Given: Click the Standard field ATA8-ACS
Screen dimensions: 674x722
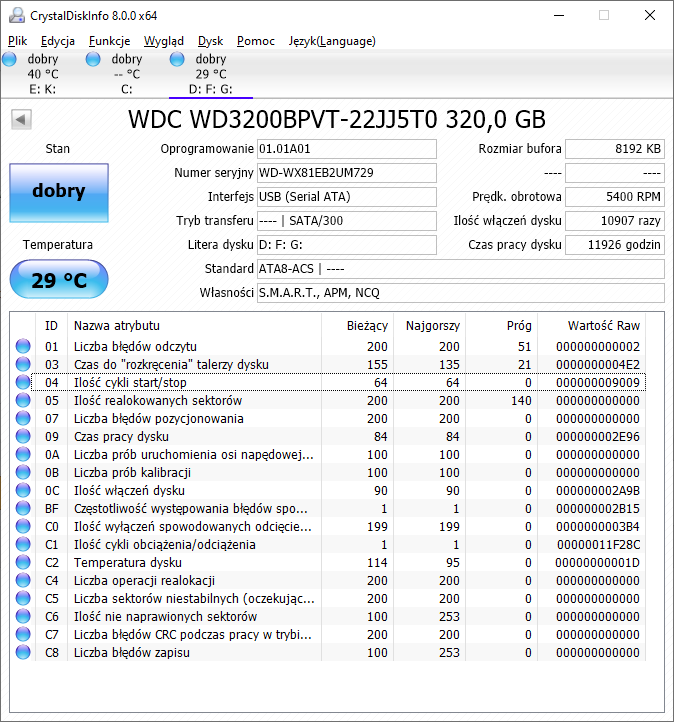Looking at the screenshot, I should (461, 268).
